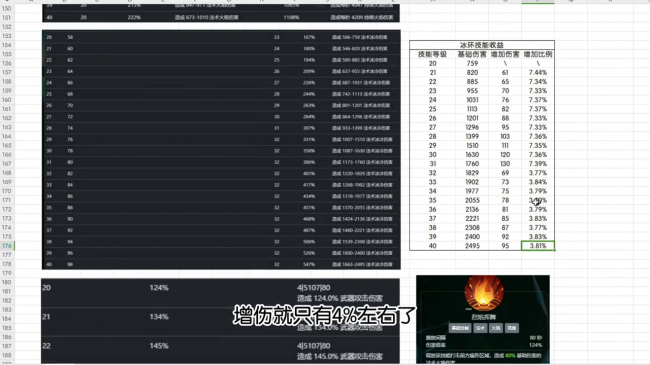This screenshot has width=650, height=365.
Task: Select the cell with value 1113
Action: pyautogui.click(x=472, y=109)
